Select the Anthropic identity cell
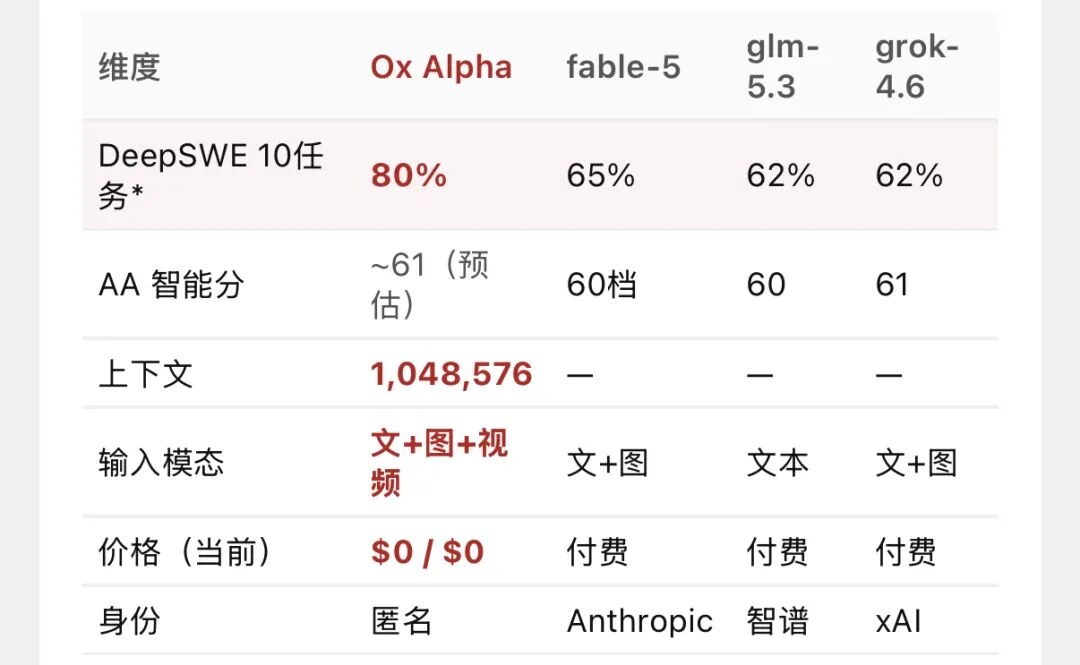 (639, 622)
